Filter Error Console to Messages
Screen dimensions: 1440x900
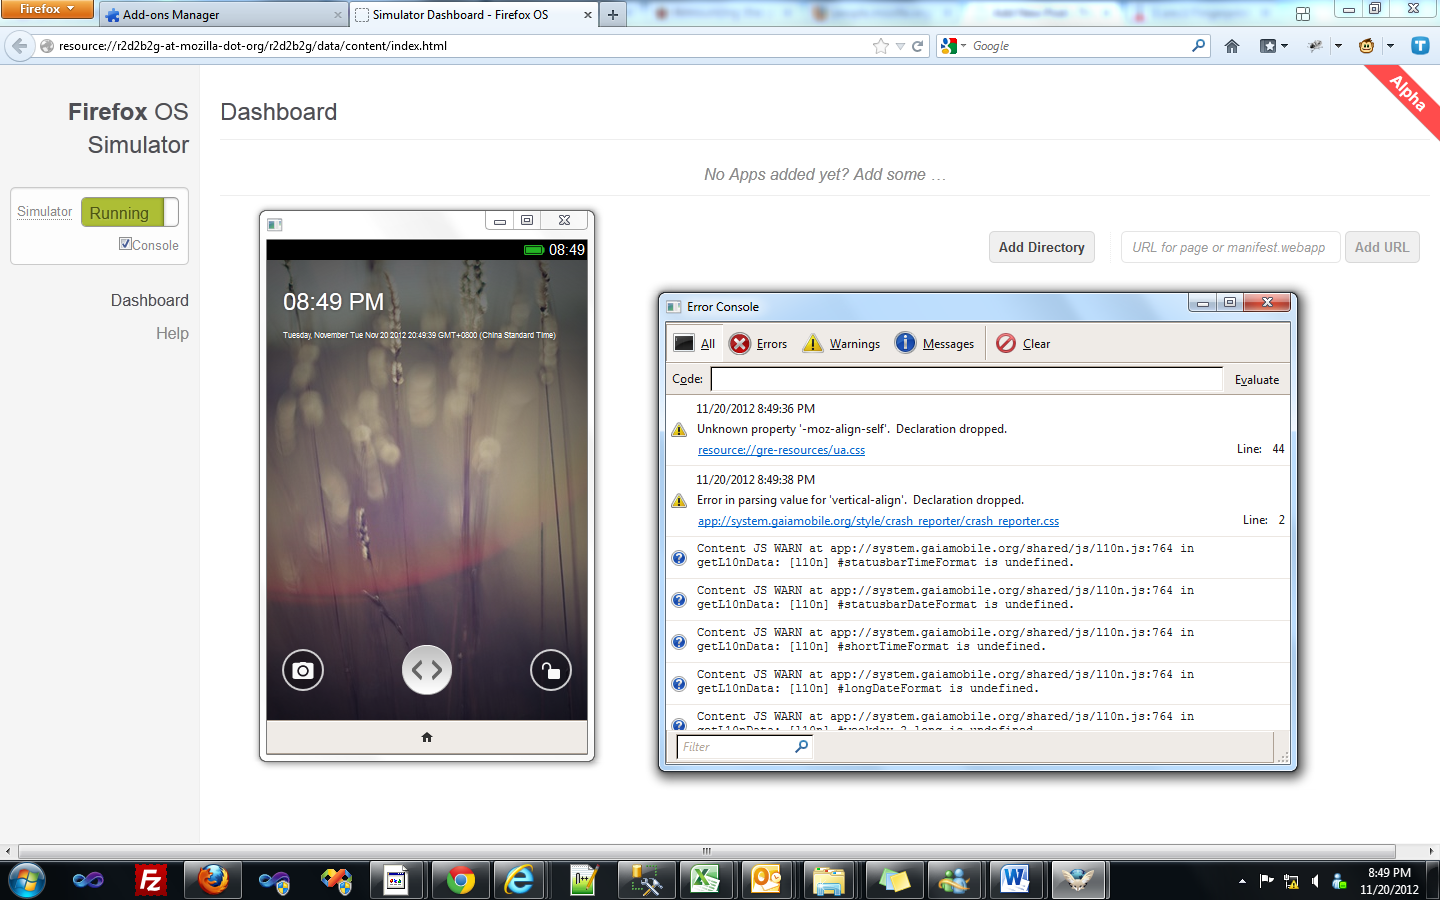(x=935, y=343)
